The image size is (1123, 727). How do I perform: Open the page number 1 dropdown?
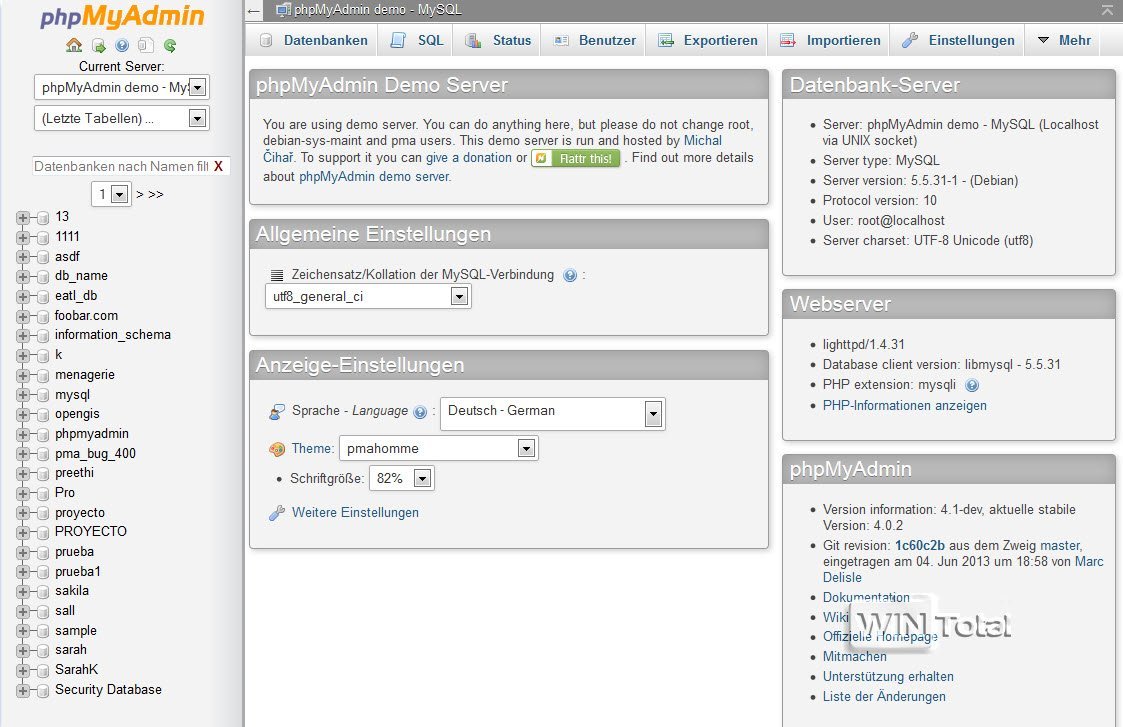coord(111,194)
